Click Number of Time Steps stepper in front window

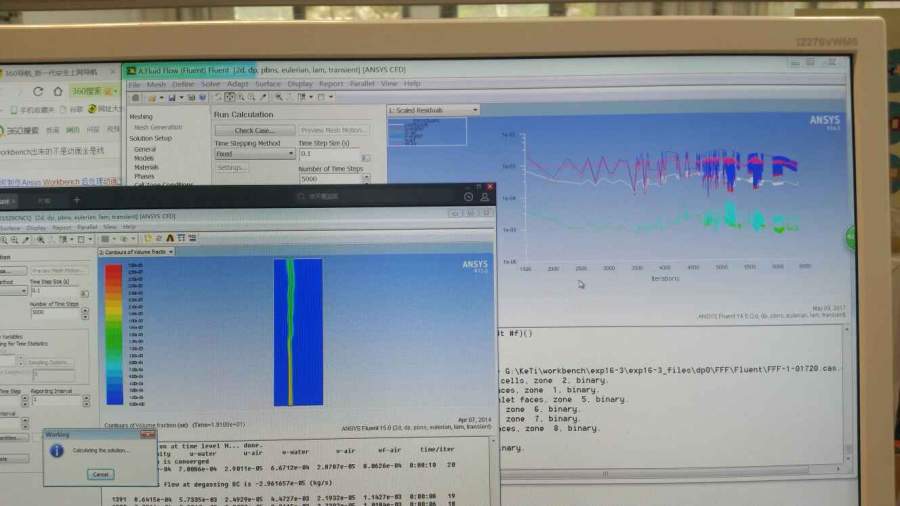[x=85, y=313]
